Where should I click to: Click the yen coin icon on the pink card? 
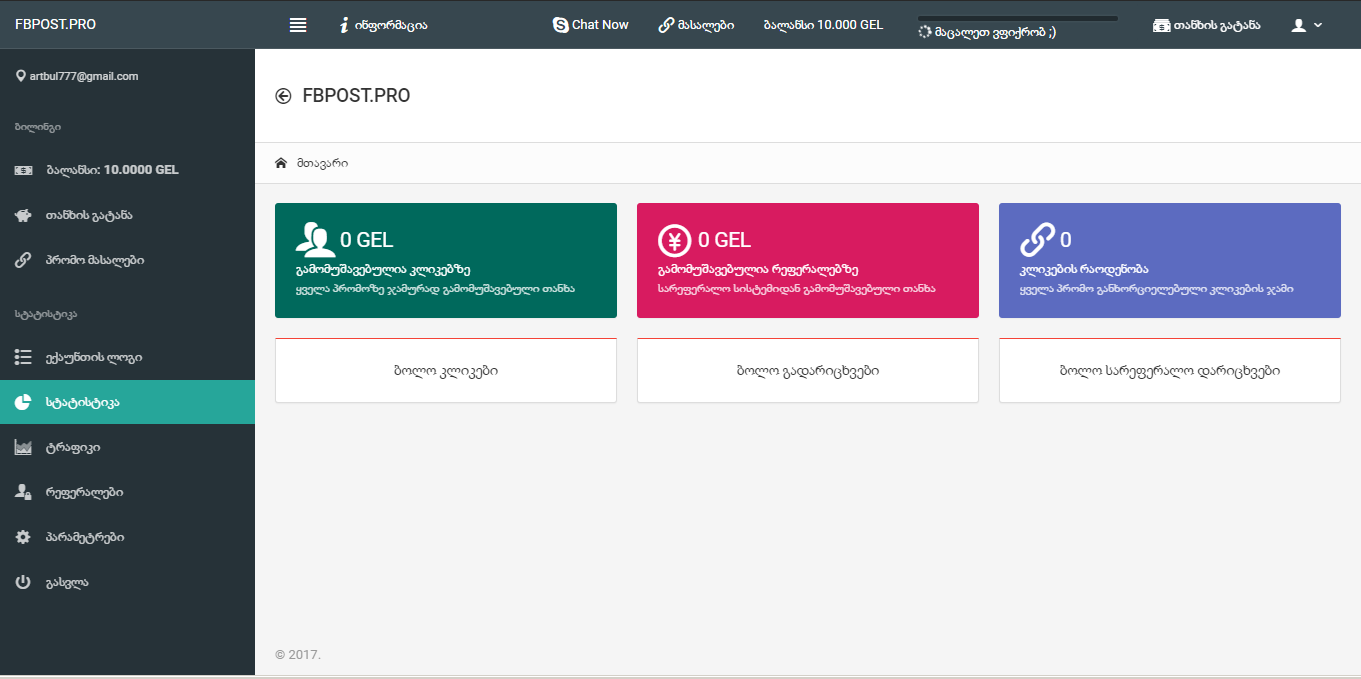tap(674, 240)
